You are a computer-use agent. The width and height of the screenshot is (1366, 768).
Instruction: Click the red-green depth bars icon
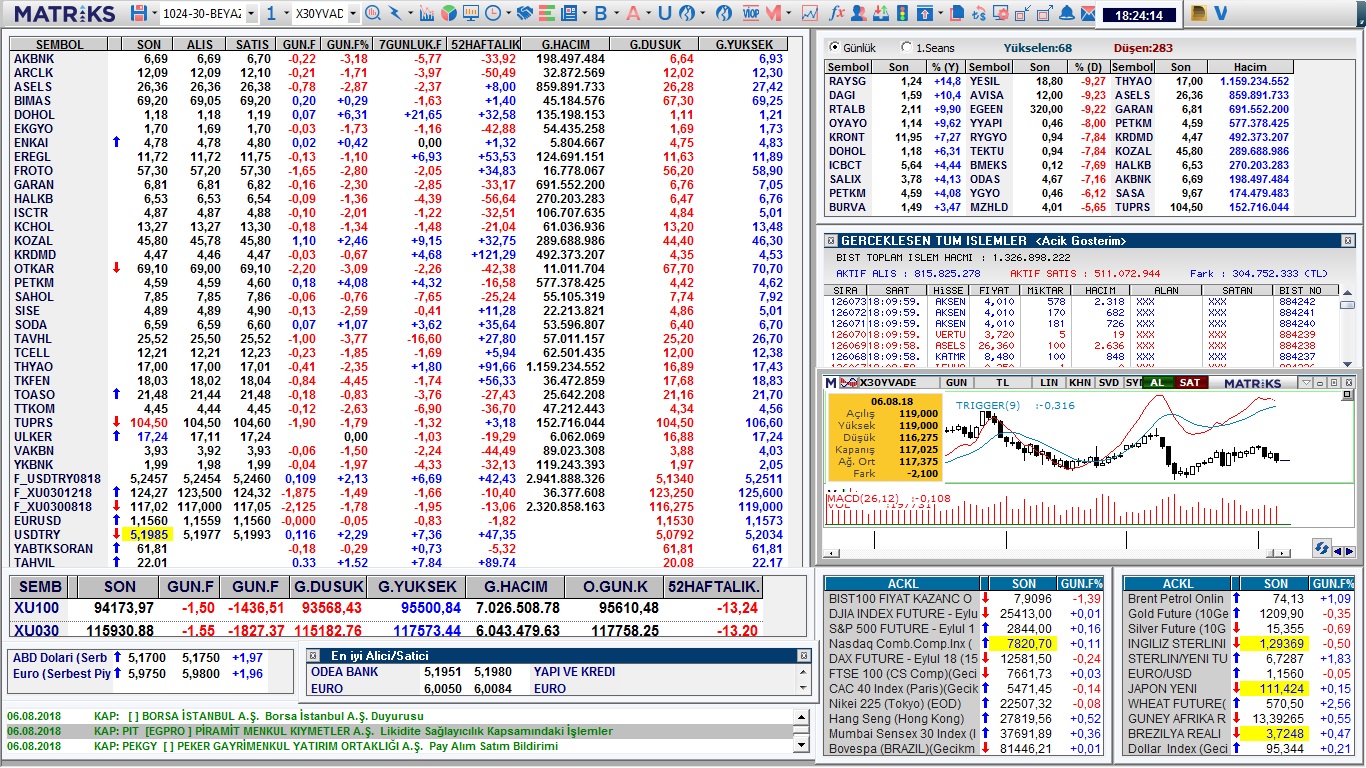[546, 13]
